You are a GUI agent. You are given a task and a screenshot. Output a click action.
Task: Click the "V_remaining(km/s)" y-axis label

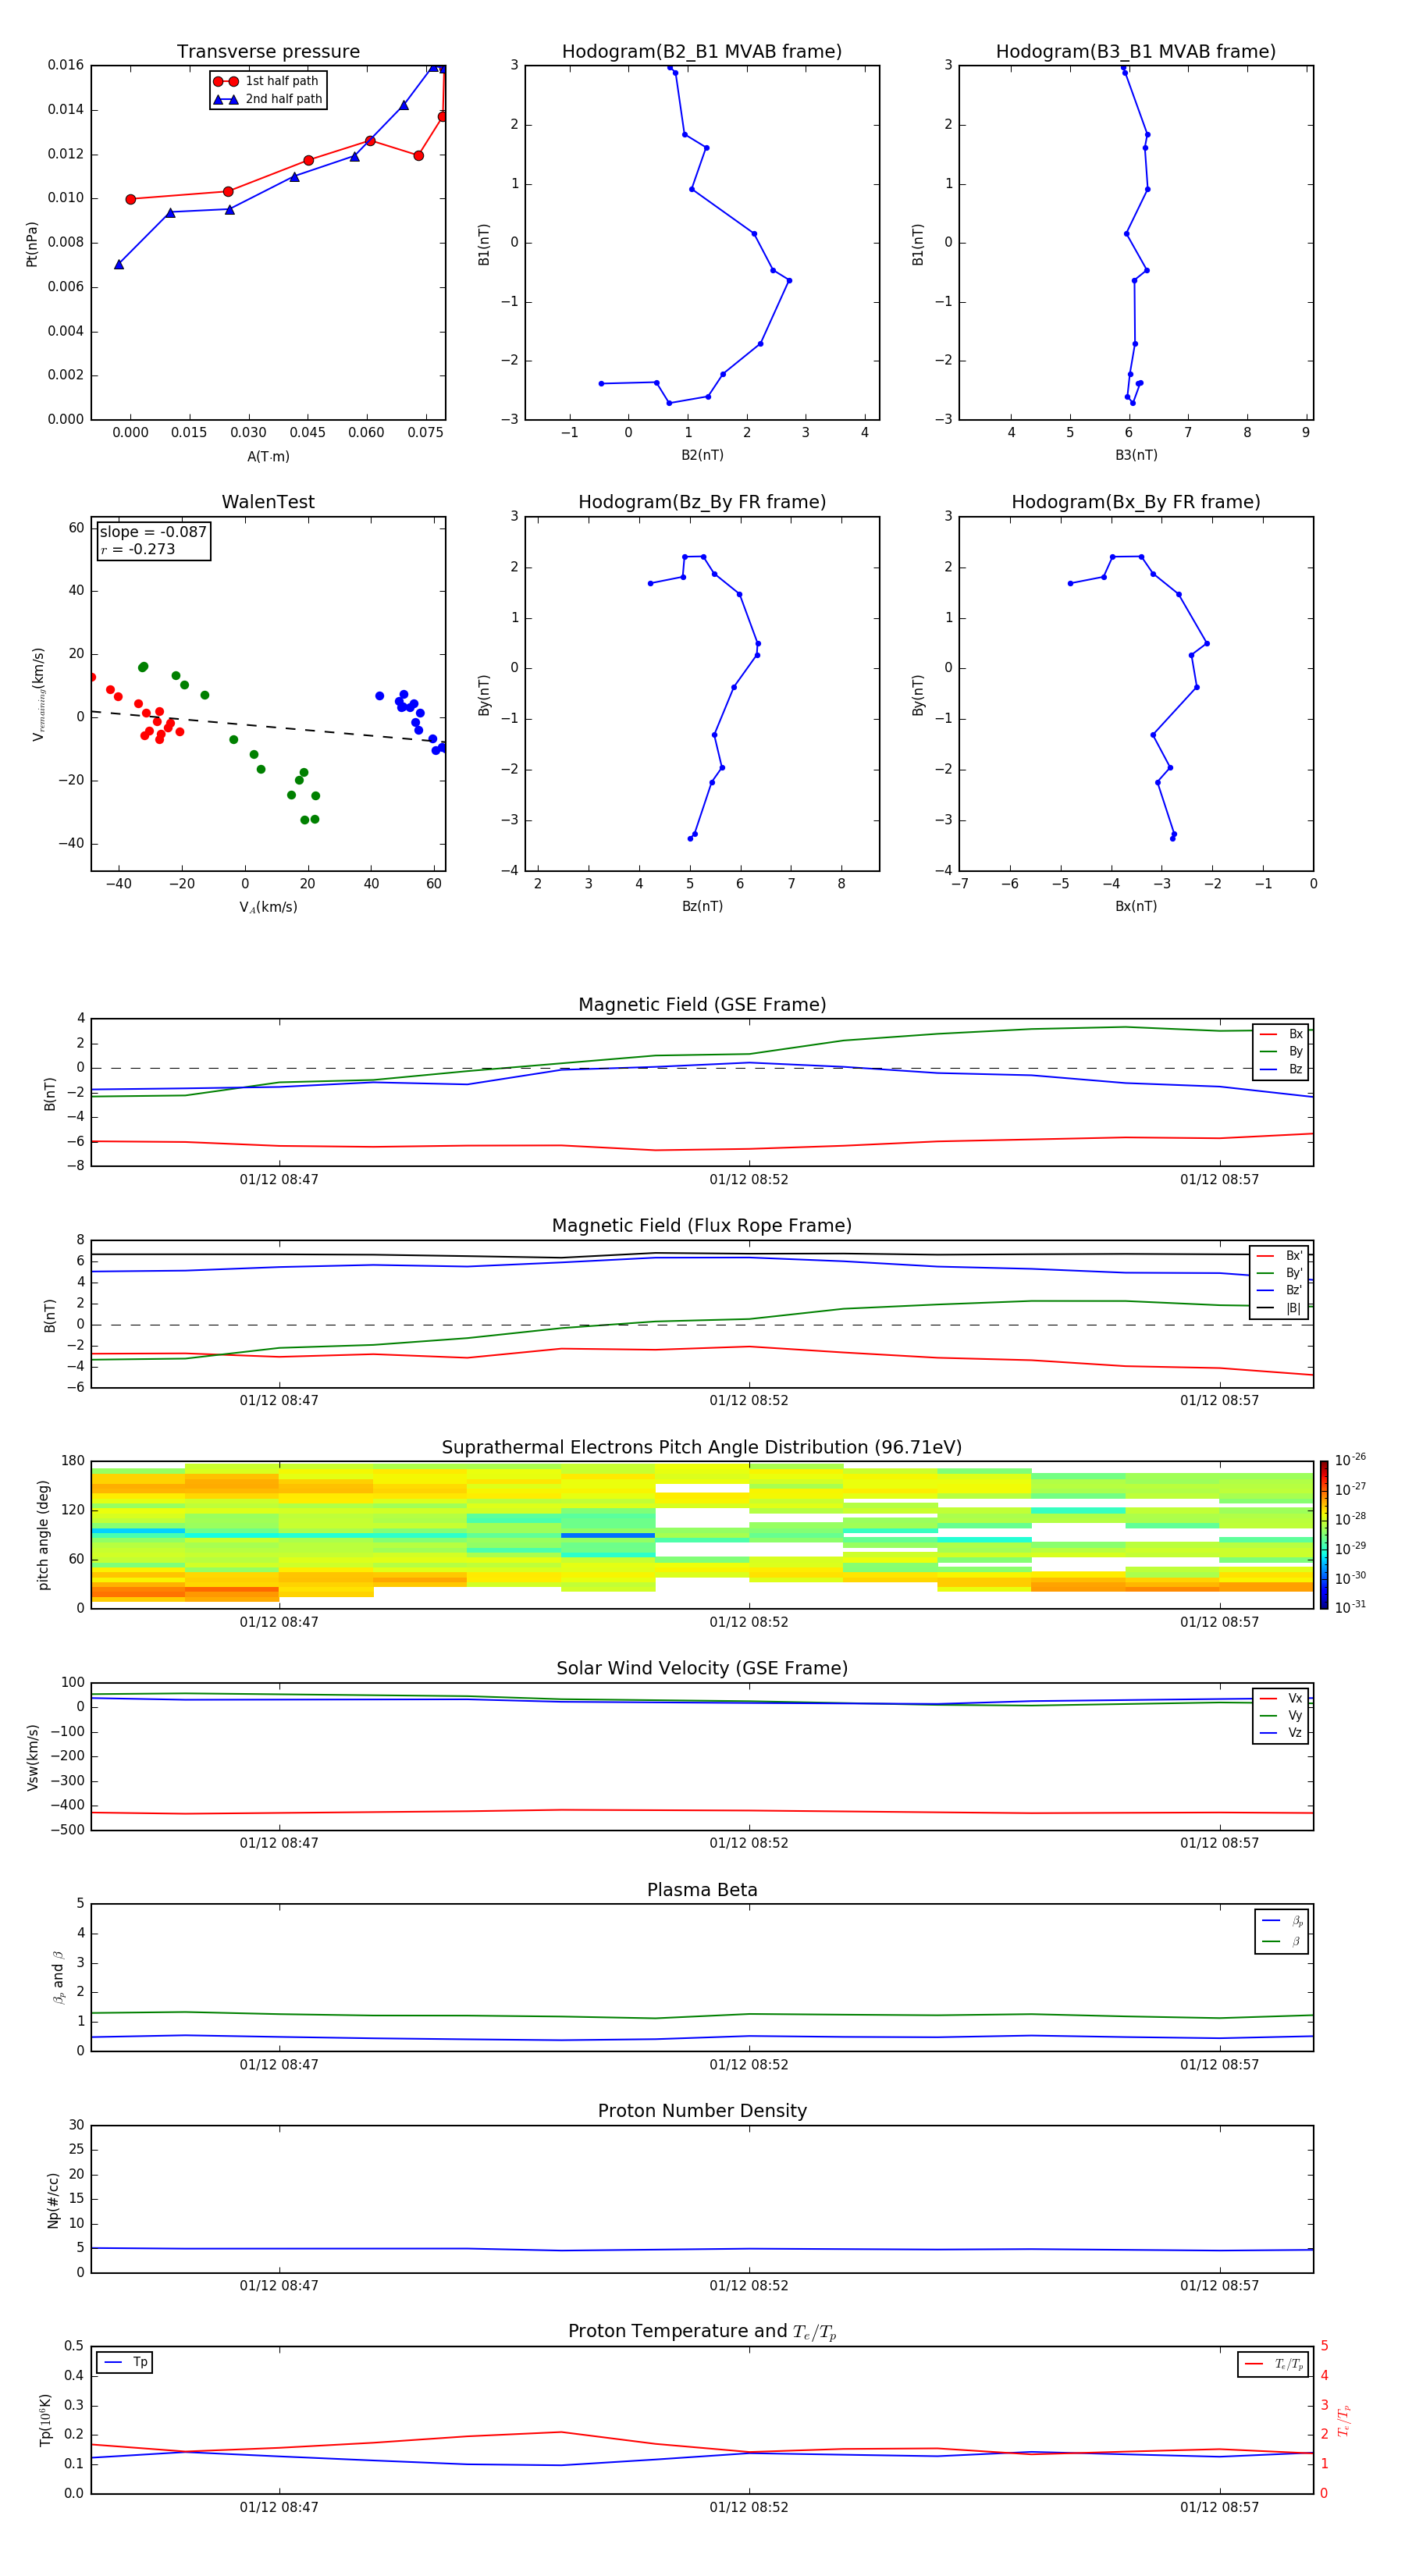(x=38, y=694)
